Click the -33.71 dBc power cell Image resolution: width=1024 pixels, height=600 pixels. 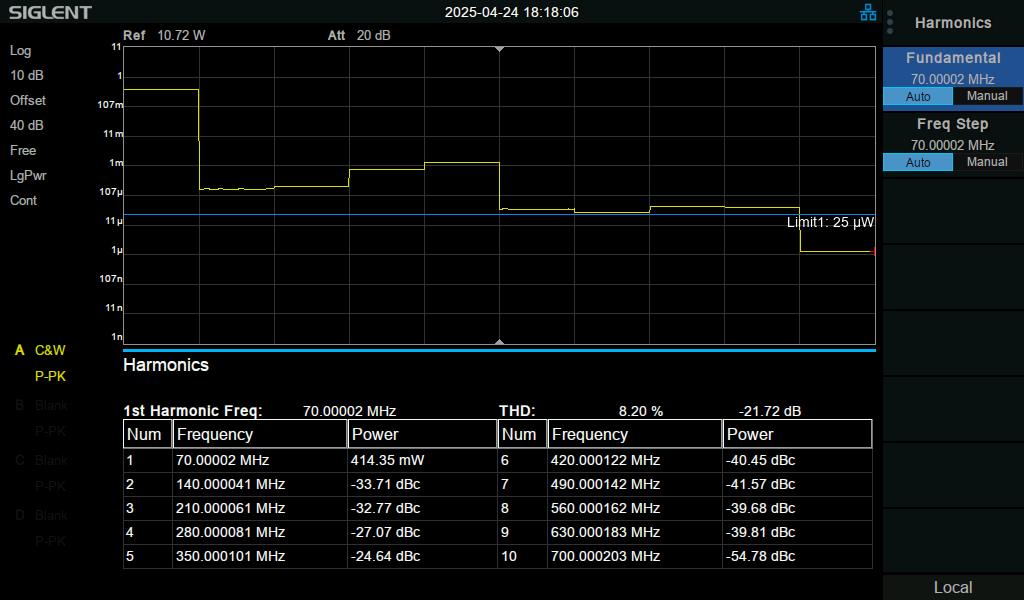click(422, 484)
